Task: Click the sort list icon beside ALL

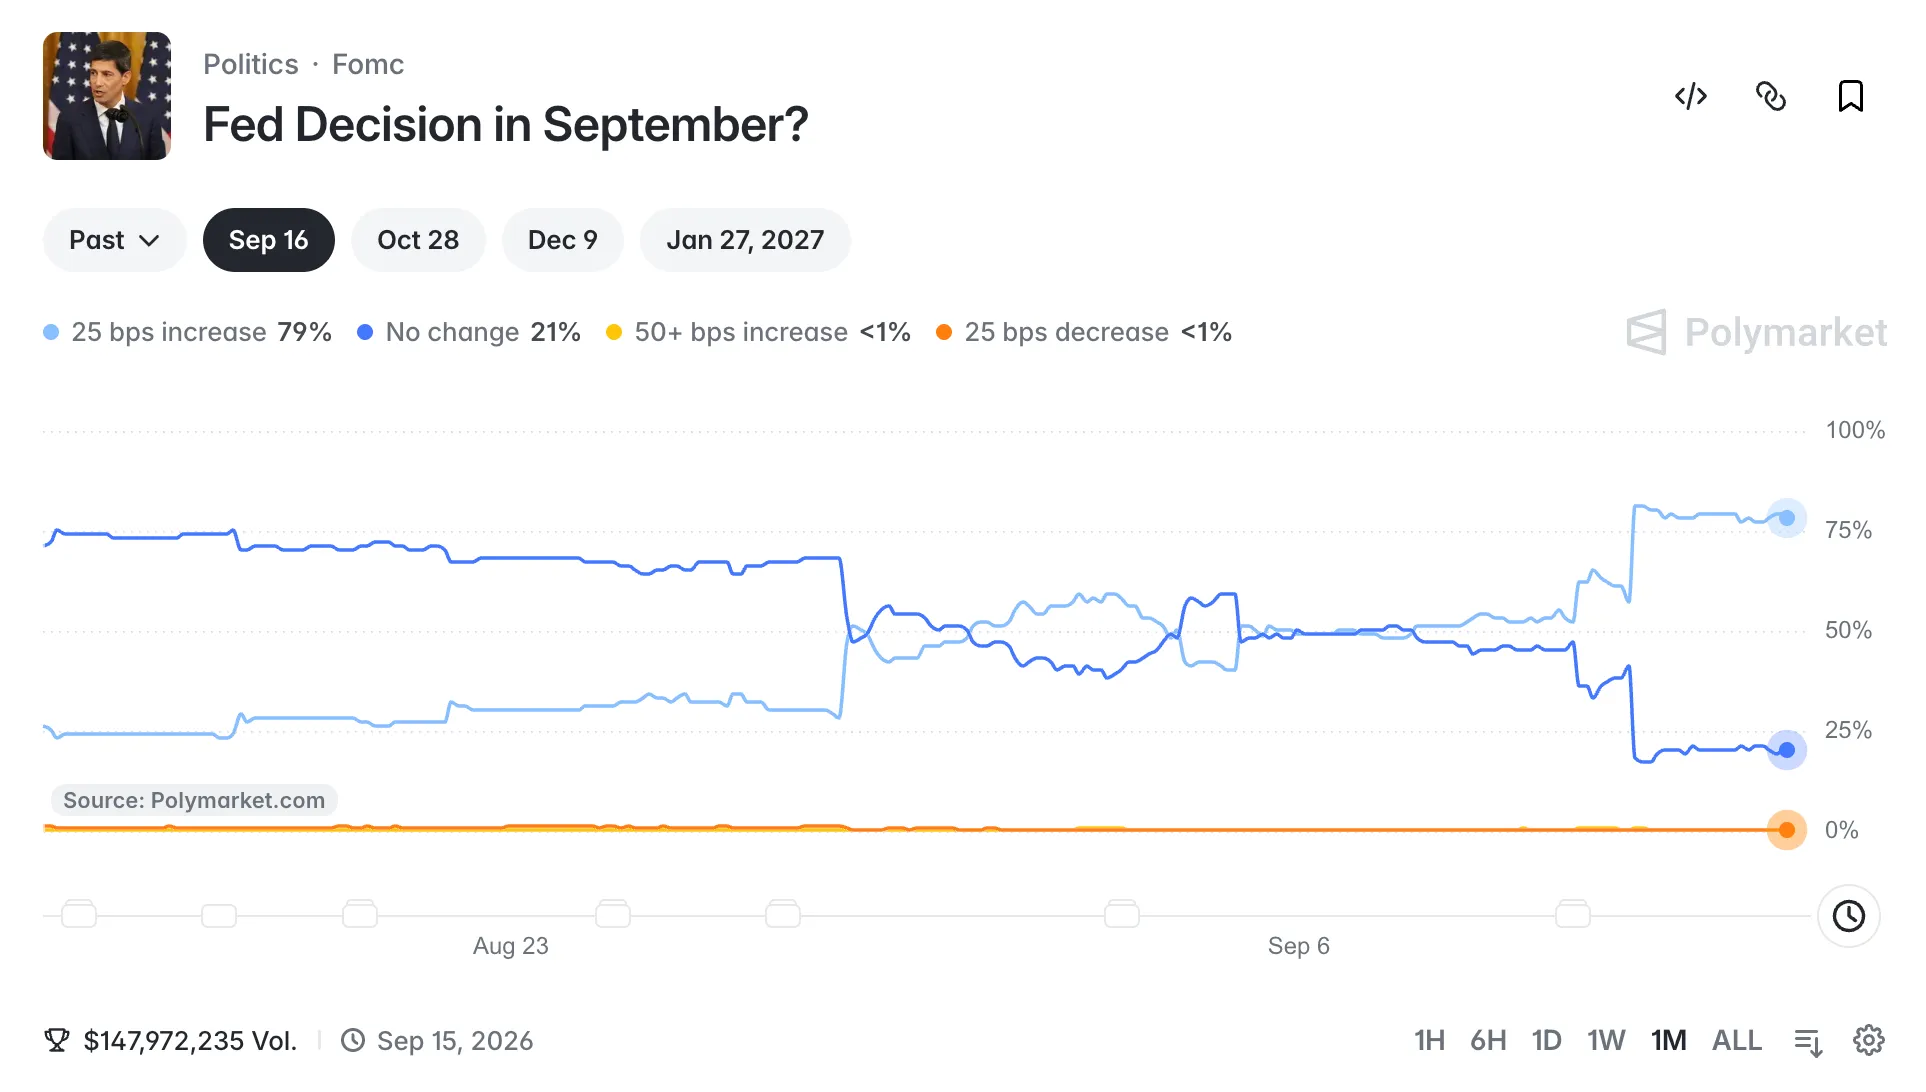Action: [x=1809, y=1042]
